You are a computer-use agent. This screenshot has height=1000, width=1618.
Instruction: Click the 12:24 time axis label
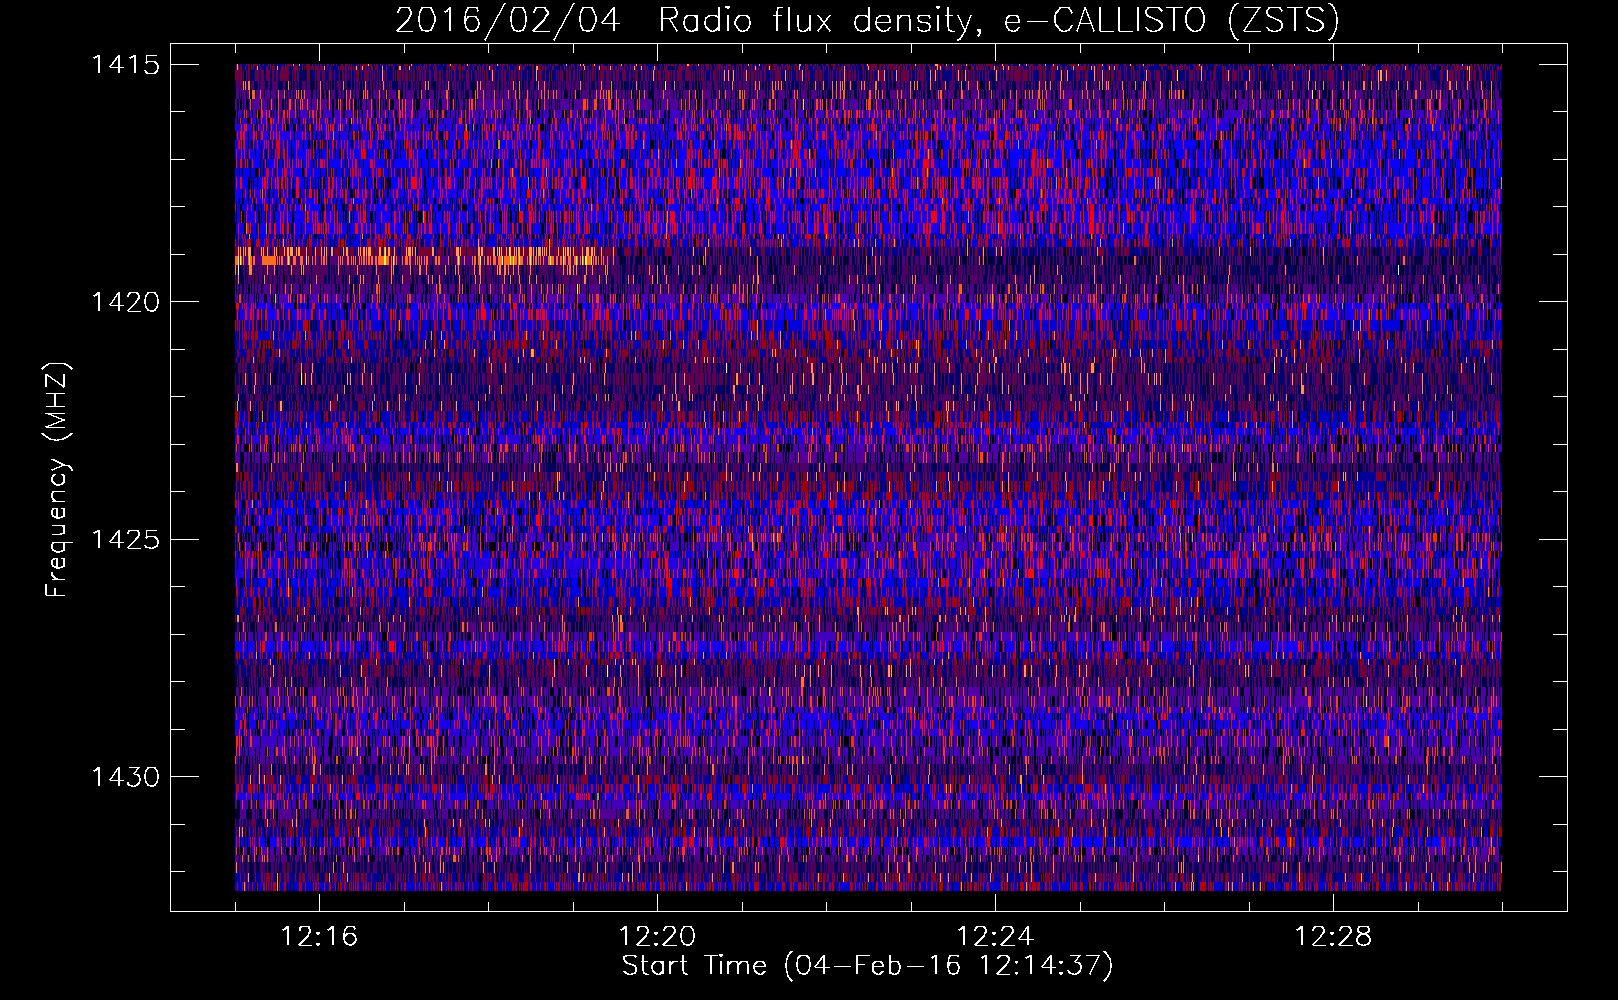click(x=995, y=937)
